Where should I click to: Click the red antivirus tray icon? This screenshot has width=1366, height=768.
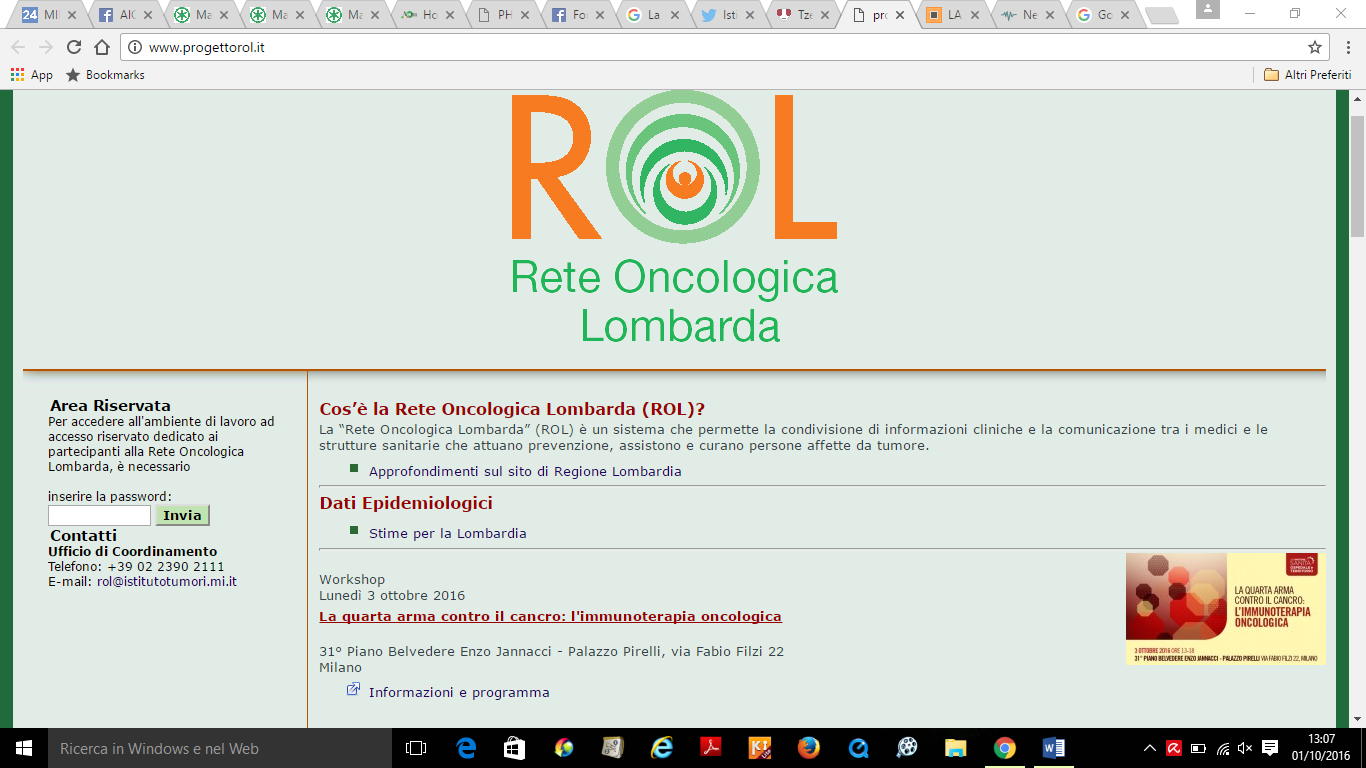click(1174, 748)
